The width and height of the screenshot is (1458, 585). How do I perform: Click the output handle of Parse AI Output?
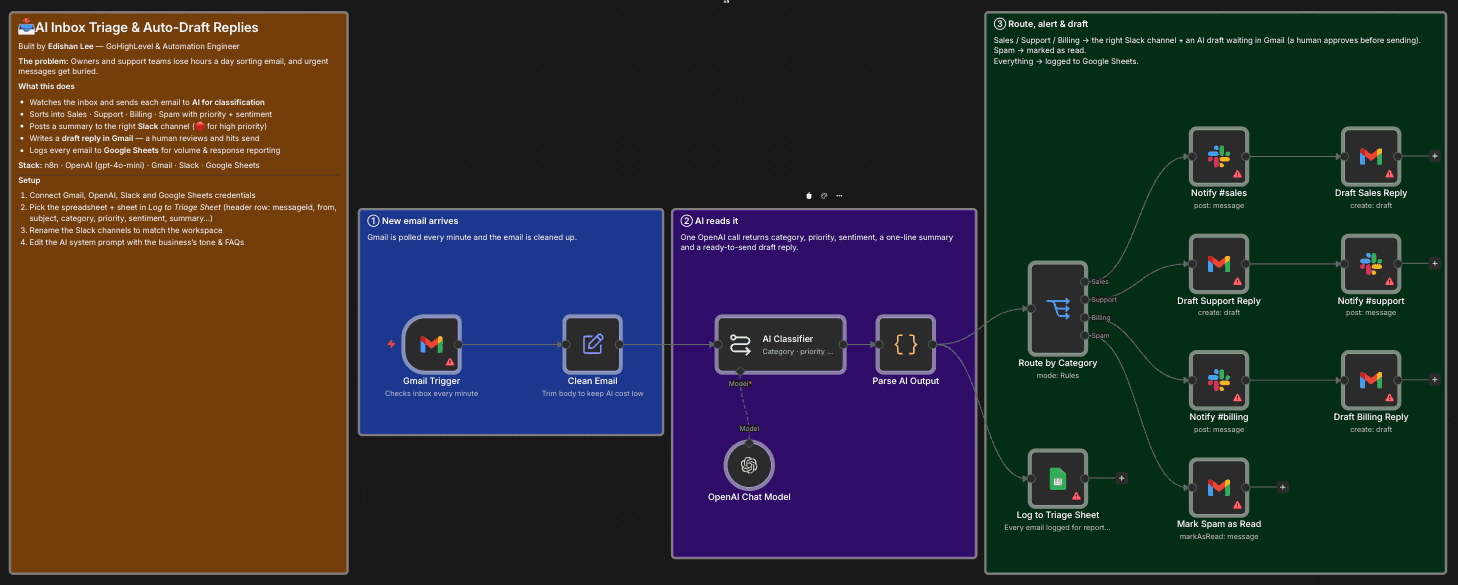934,344
